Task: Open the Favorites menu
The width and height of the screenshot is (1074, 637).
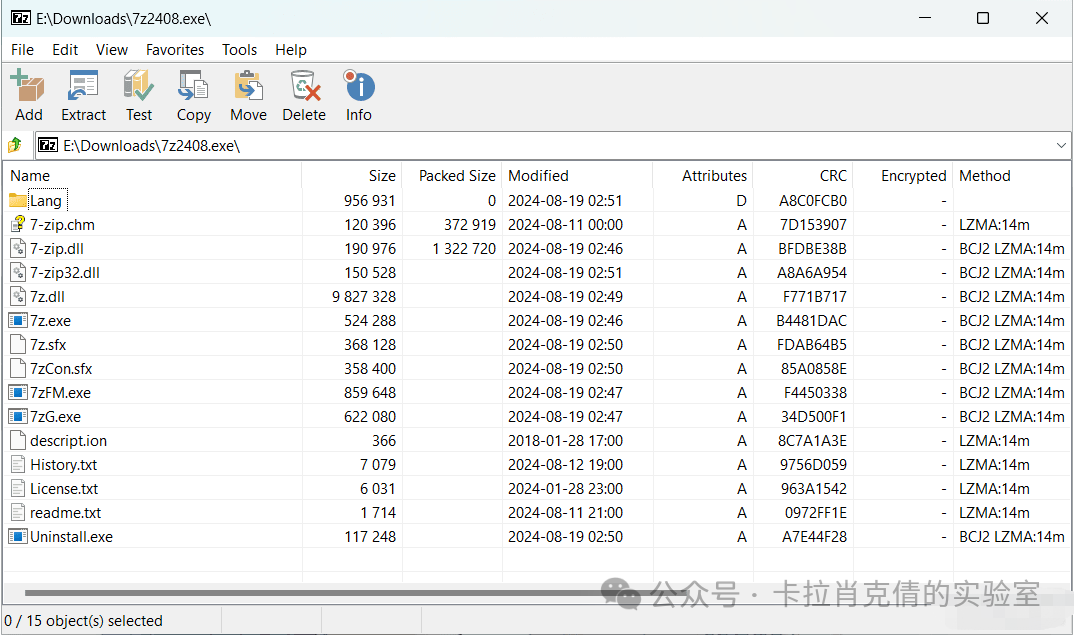Action: tap(175, 49)
